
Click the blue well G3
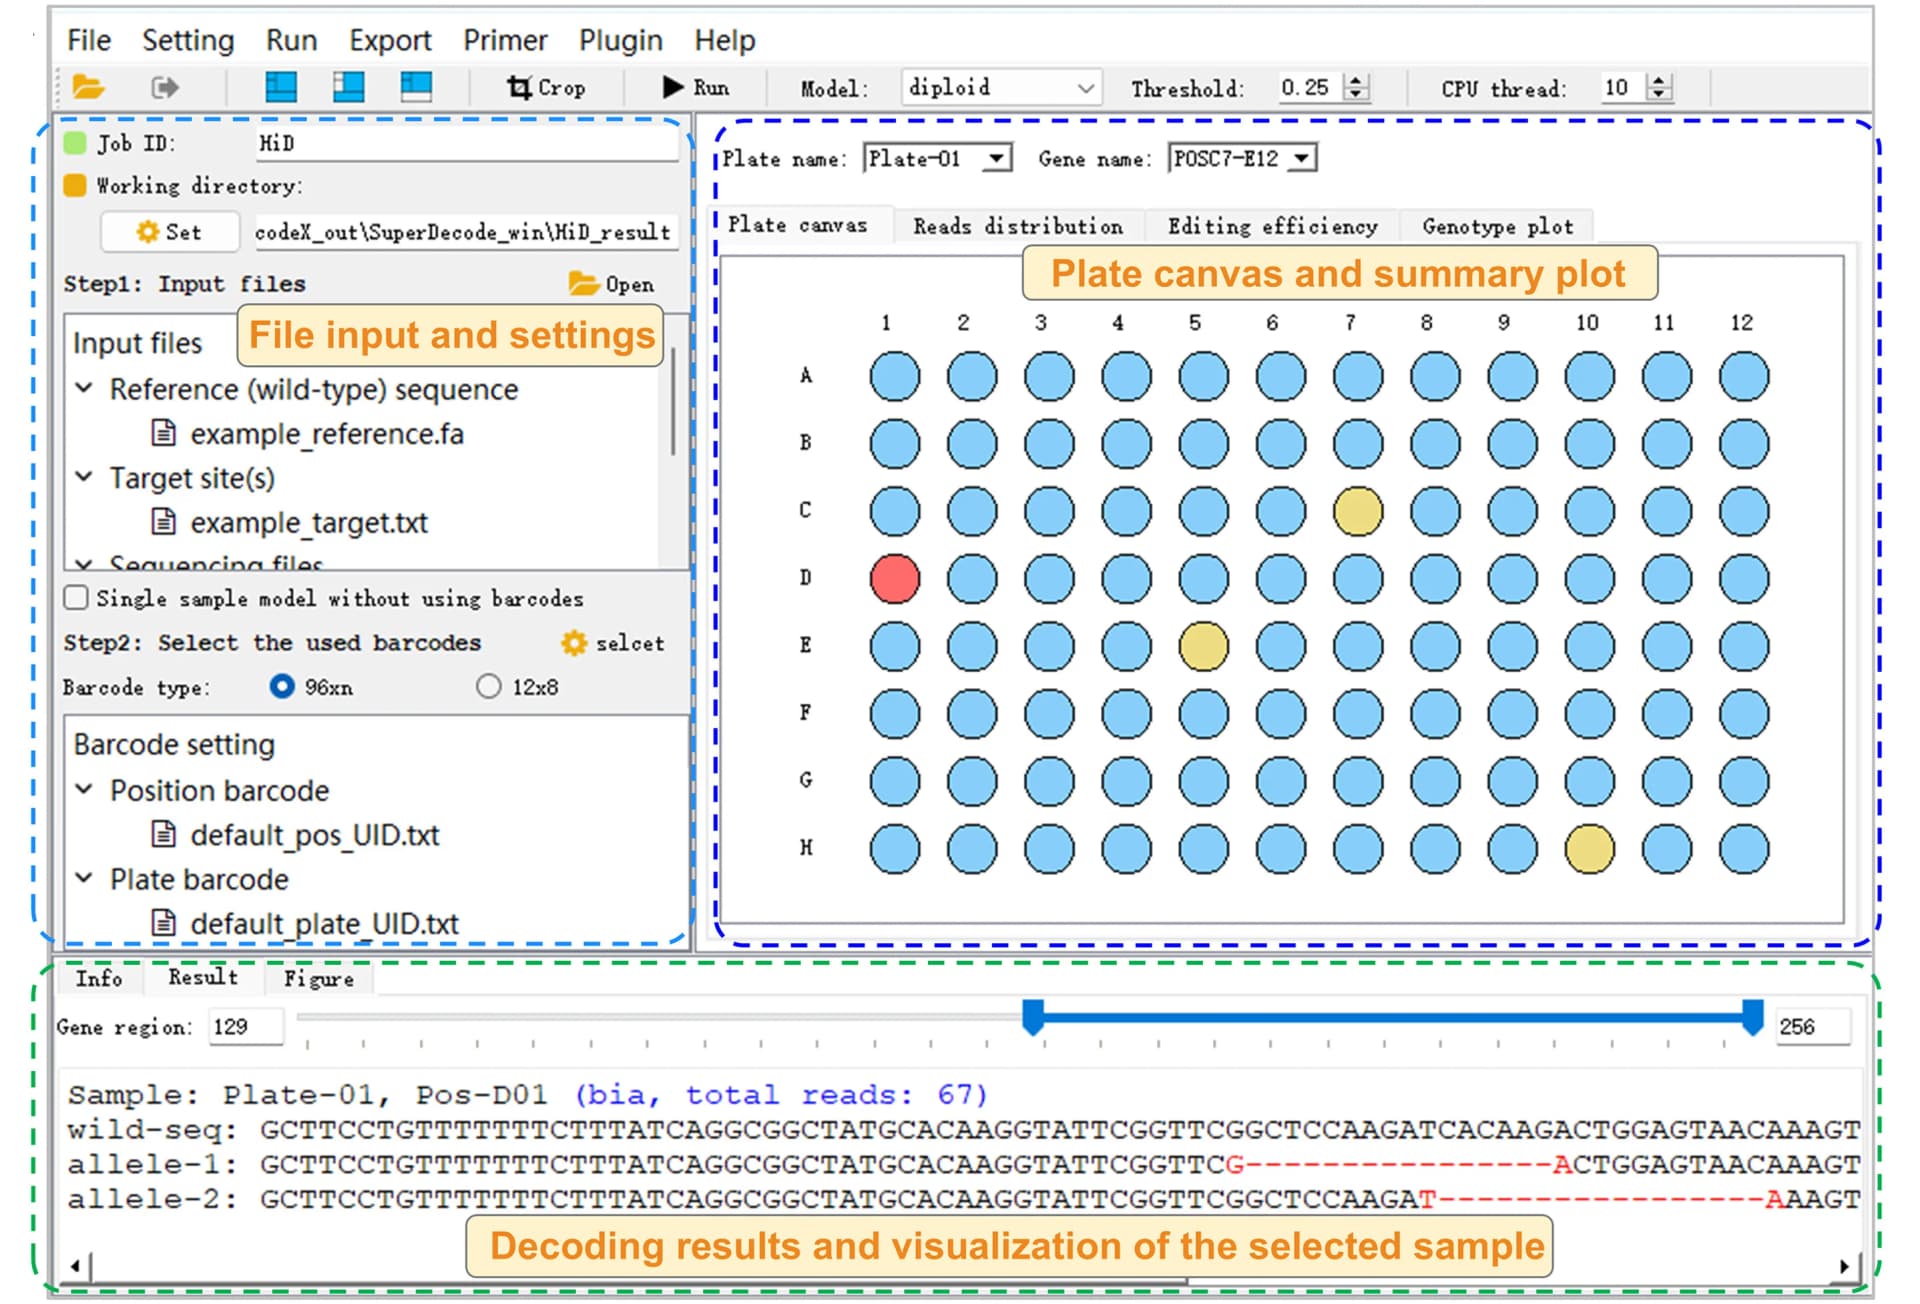point(1049,781)
